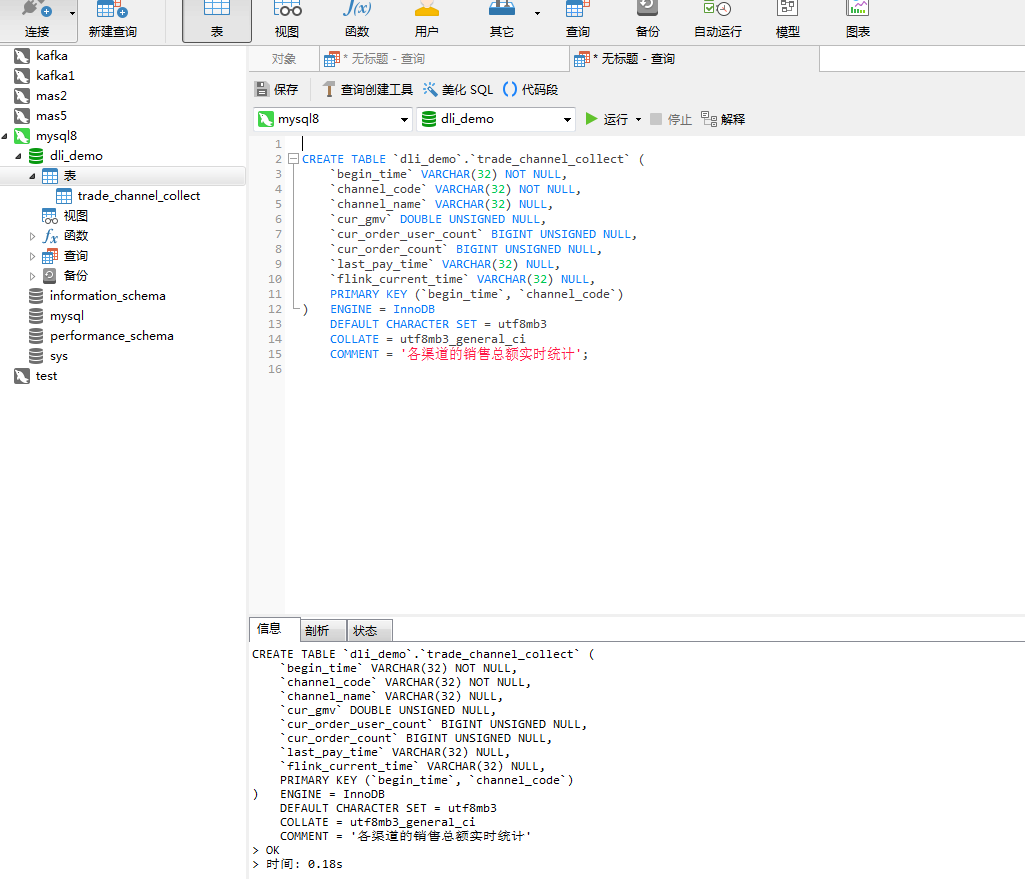This screenshot has height=879, width=1025.
Task: Switch to the 状态 status tab
Action: click(369, 631)
